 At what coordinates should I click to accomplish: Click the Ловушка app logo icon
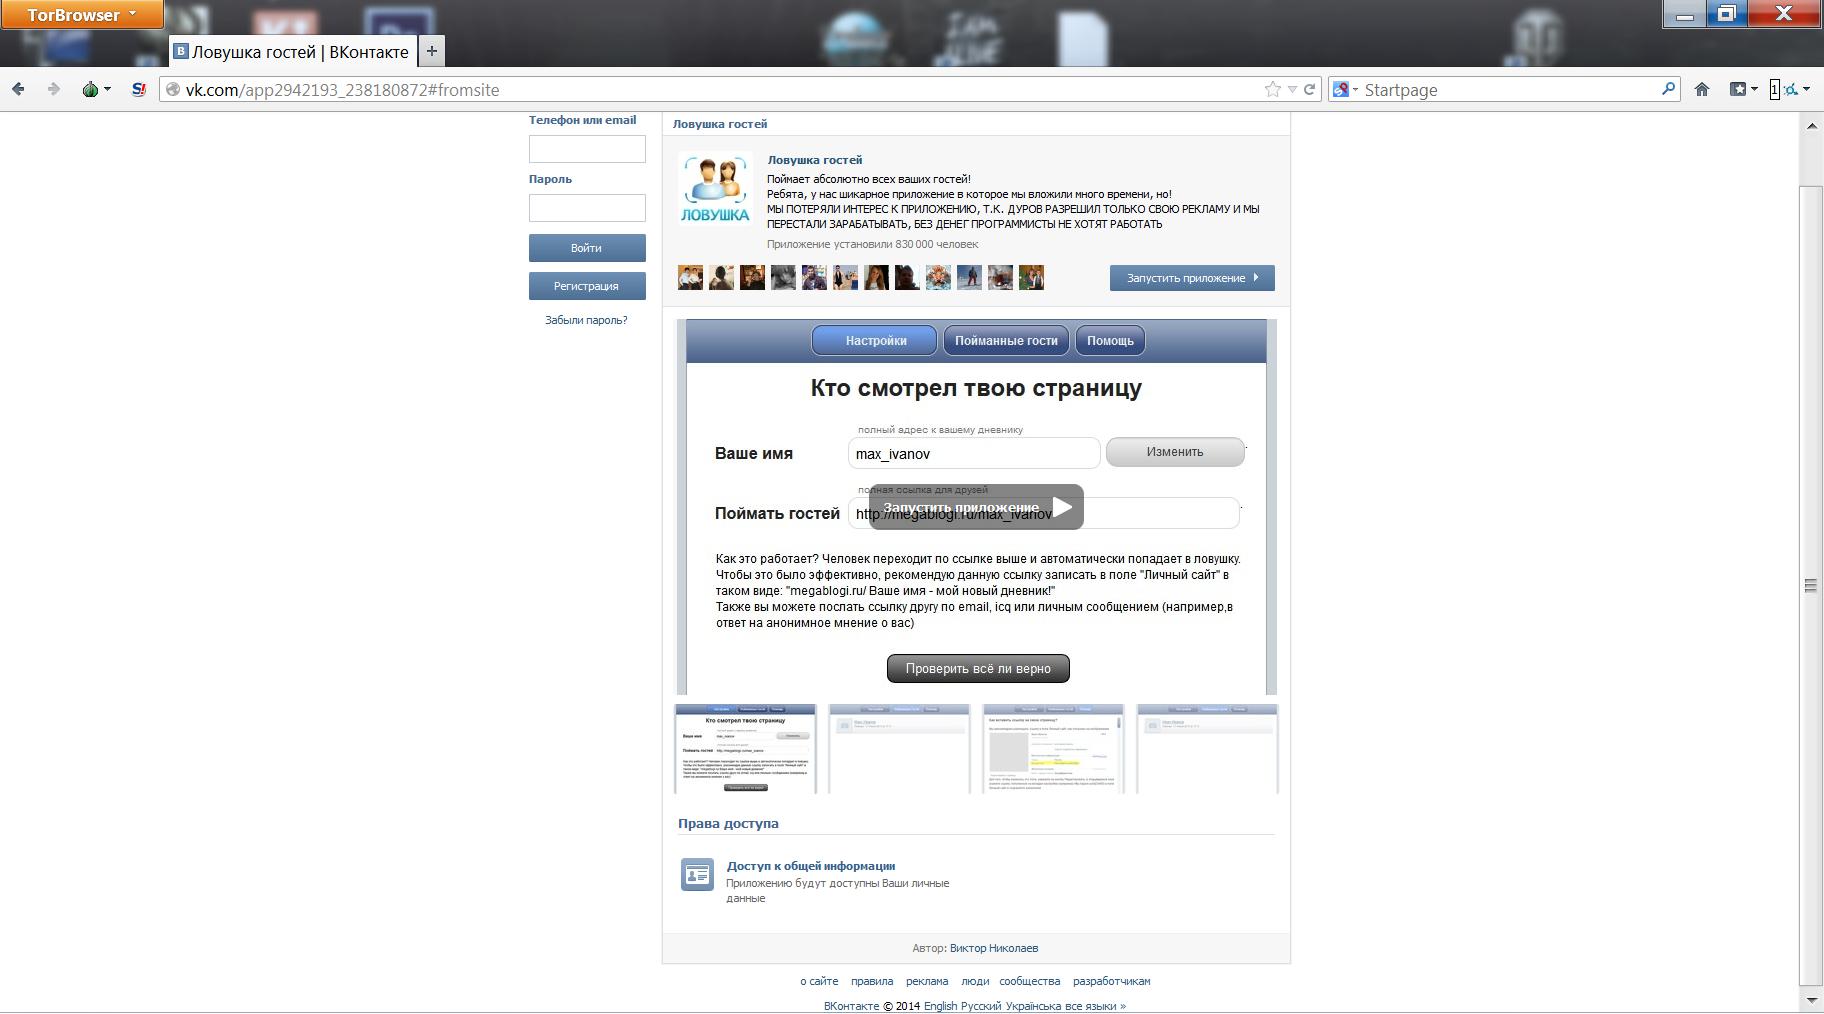coord(715,188)
